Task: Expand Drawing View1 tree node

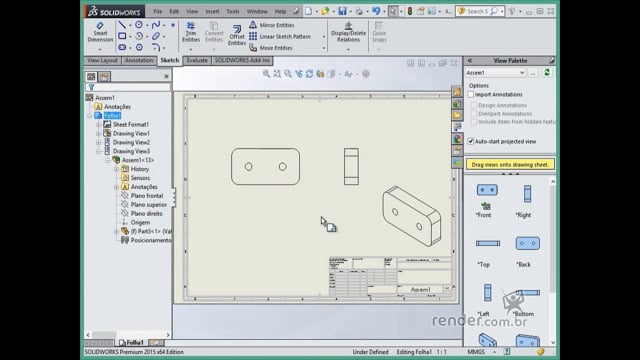Action: tap(98, 133)
